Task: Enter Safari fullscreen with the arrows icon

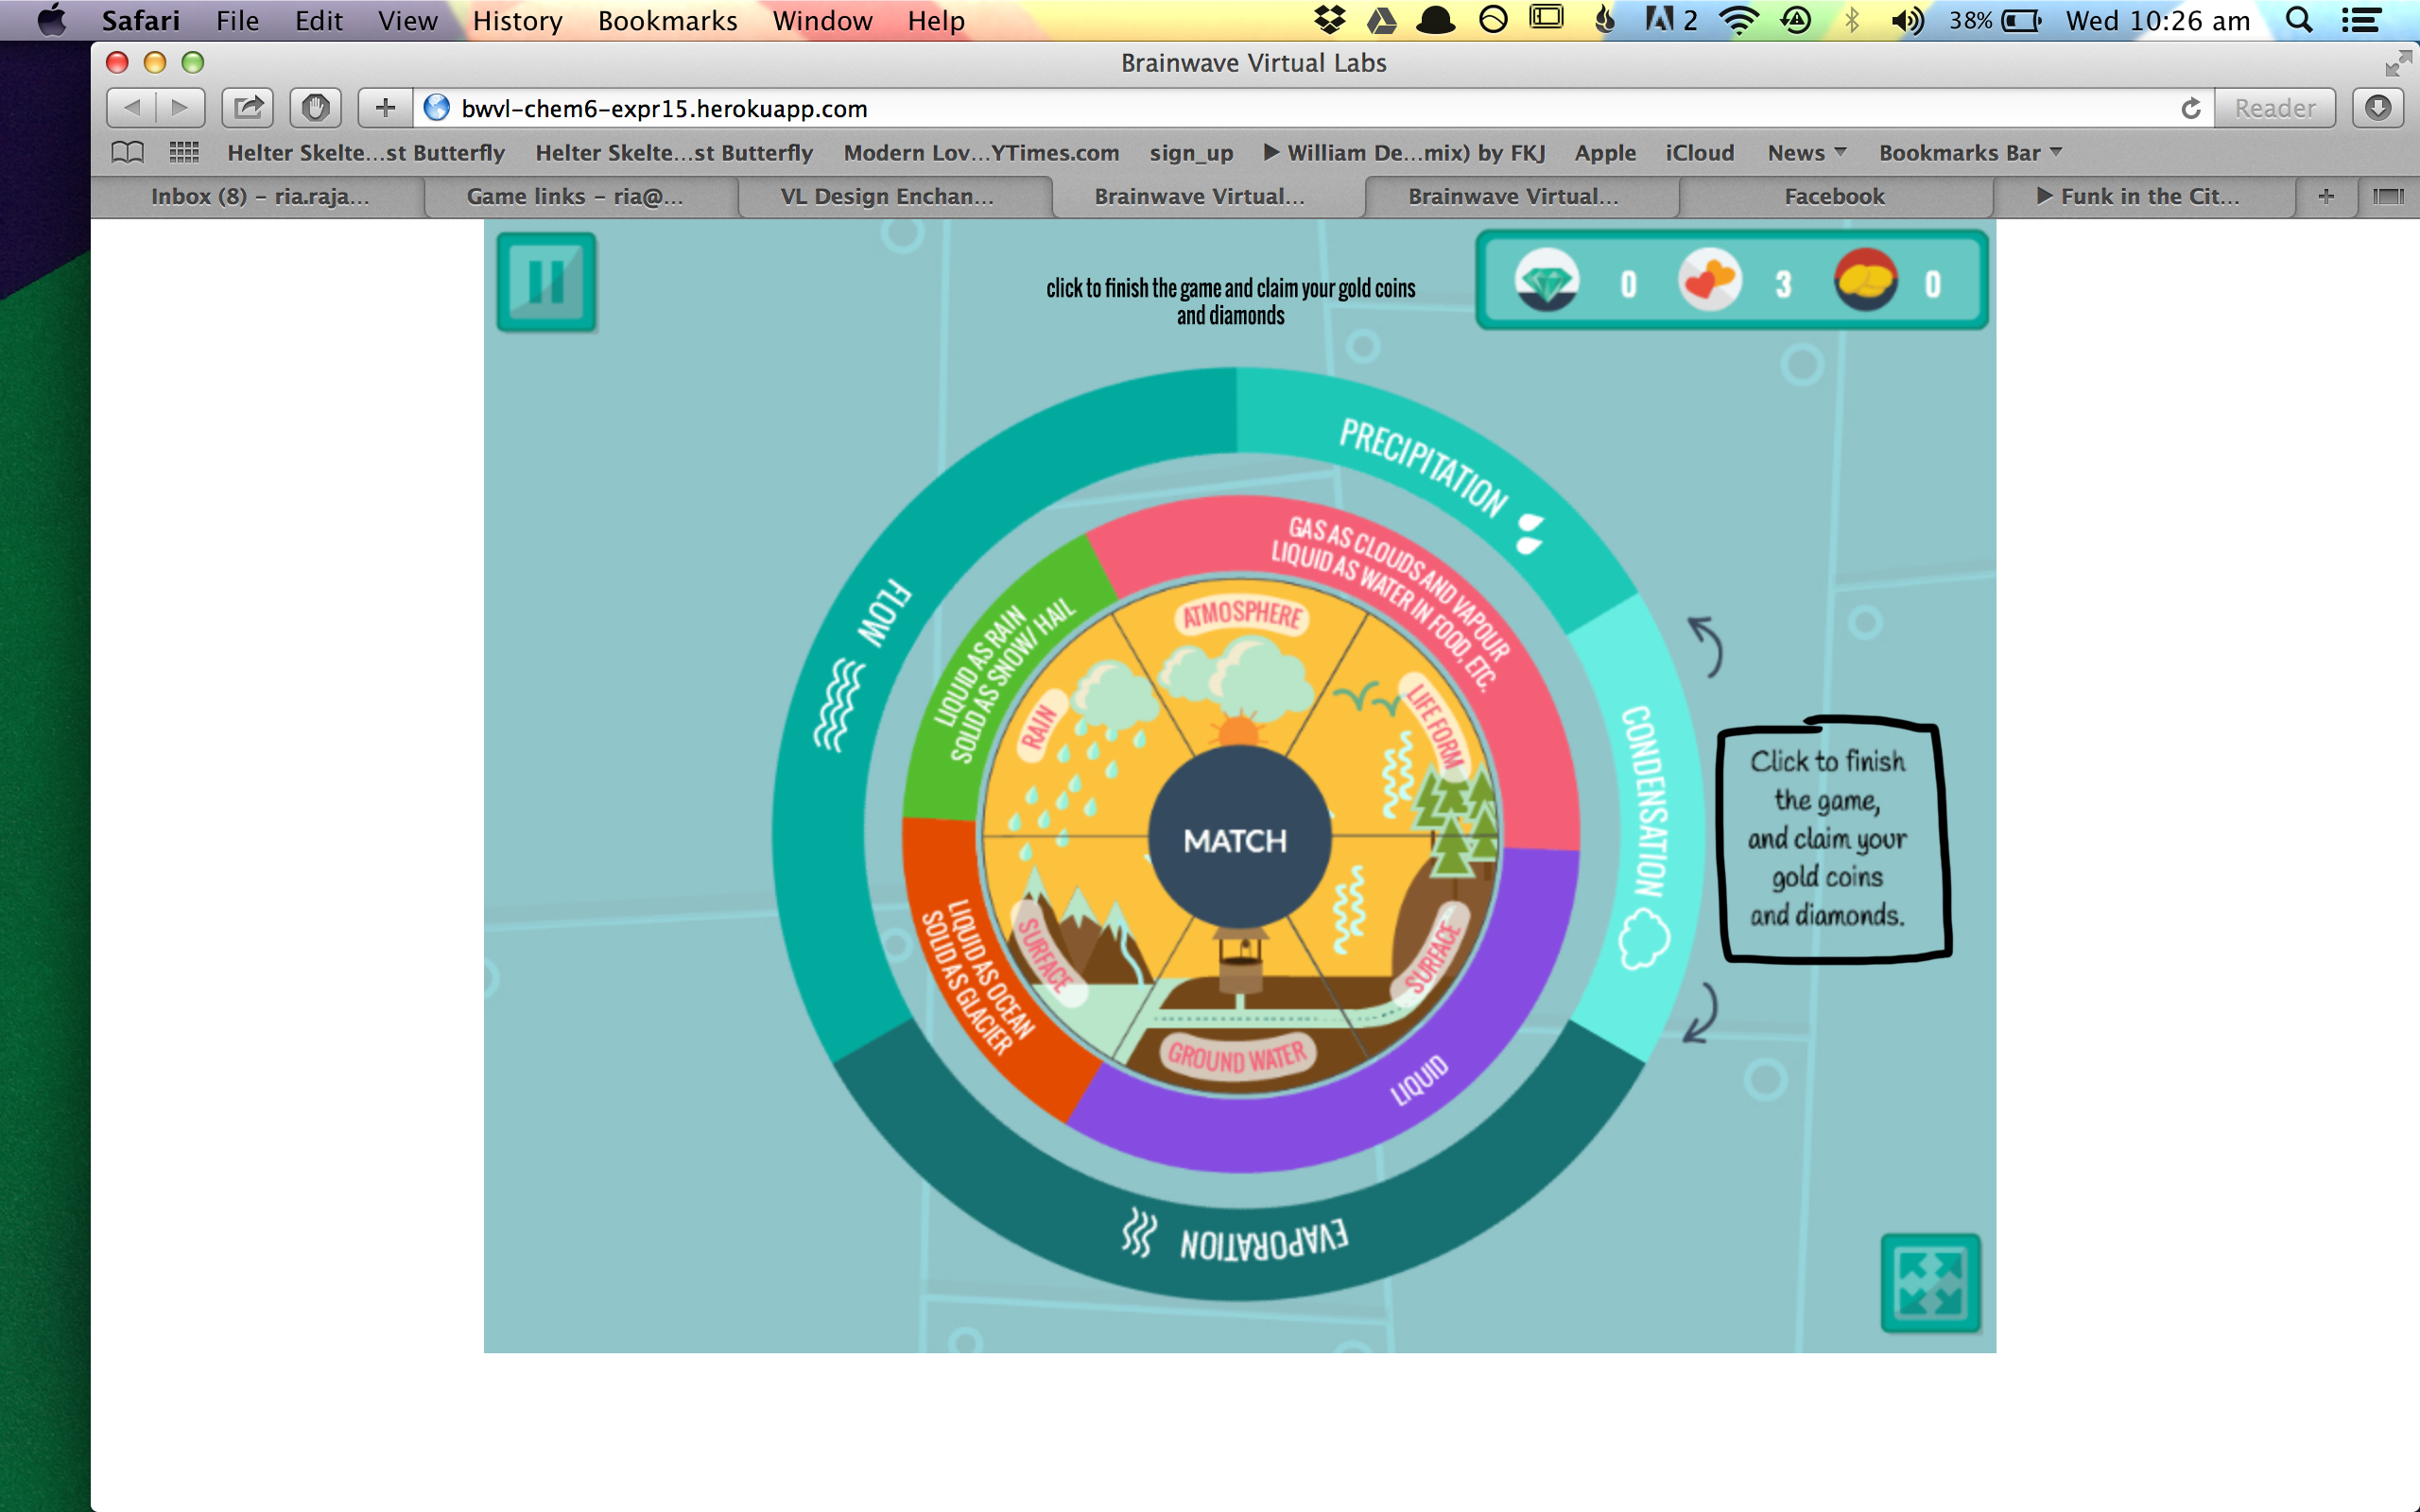Action: coord(2397,64)
